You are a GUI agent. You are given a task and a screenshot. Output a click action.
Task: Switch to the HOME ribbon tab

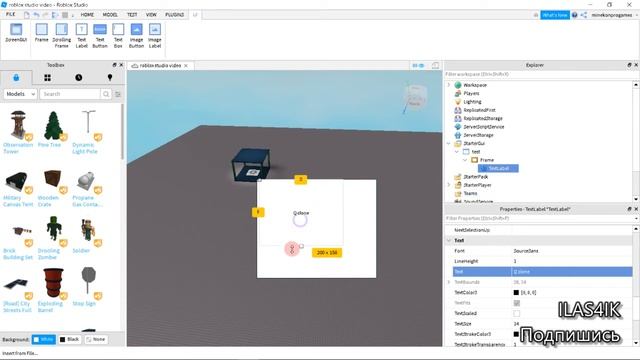click(x=87, y=15)
